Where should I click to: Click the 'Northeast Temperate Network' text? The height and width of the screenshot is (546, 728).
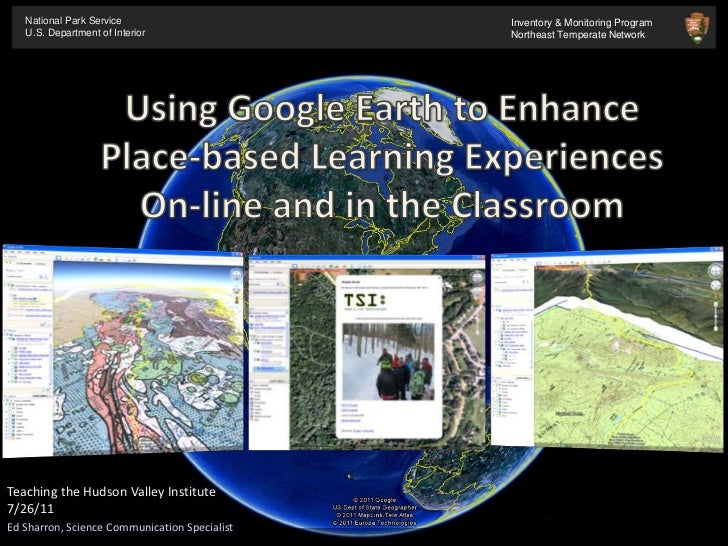(578, 34)
